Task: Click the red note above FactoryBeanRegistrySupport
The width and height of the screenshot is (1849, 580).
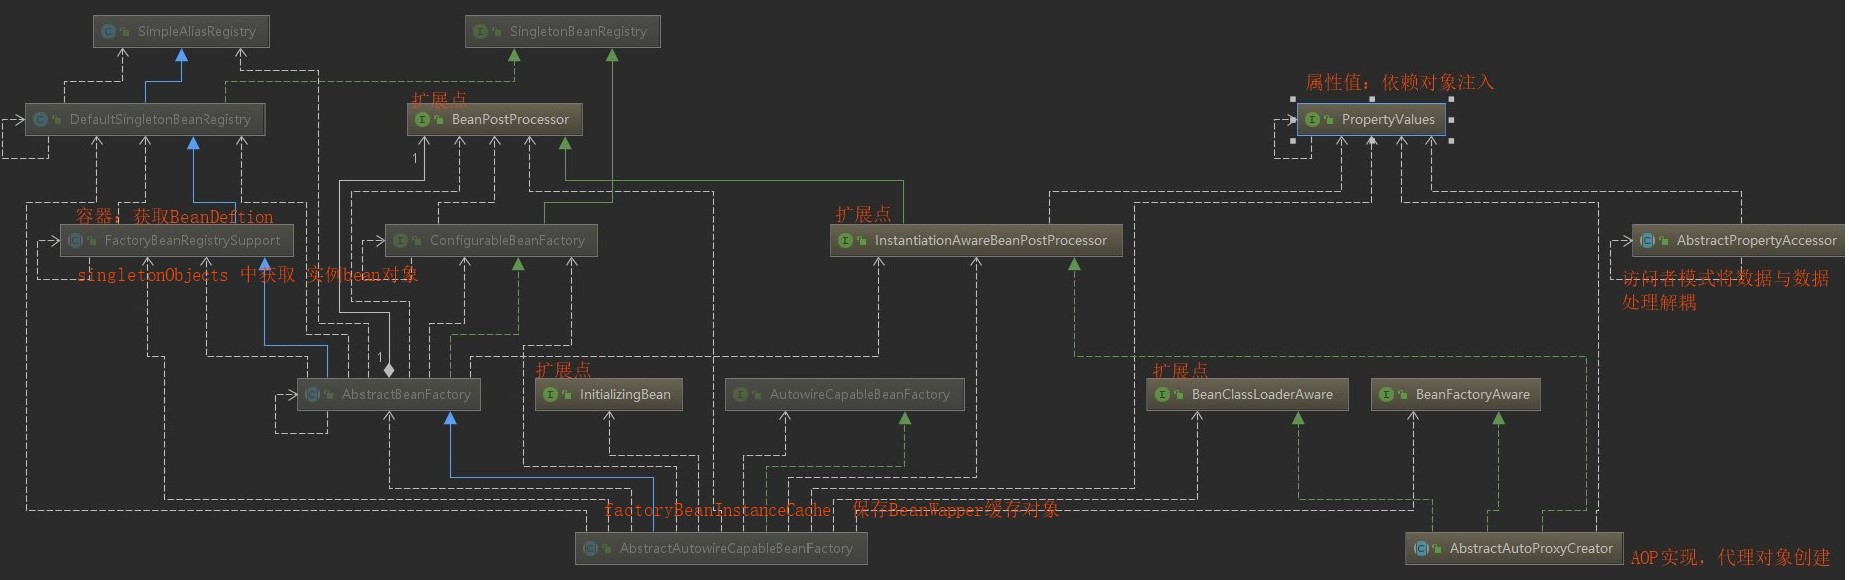Action: click(x=174, y=216)
